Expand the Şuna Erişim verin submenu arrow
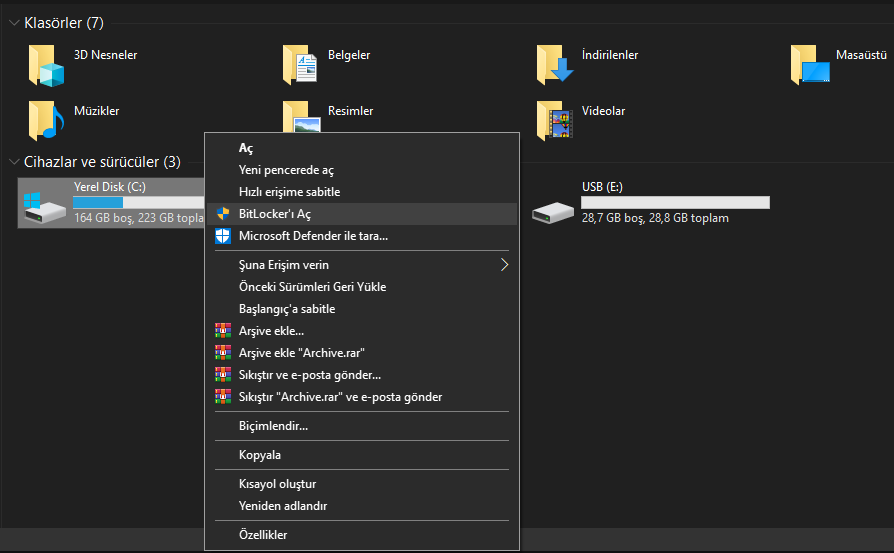 point(505,265)
